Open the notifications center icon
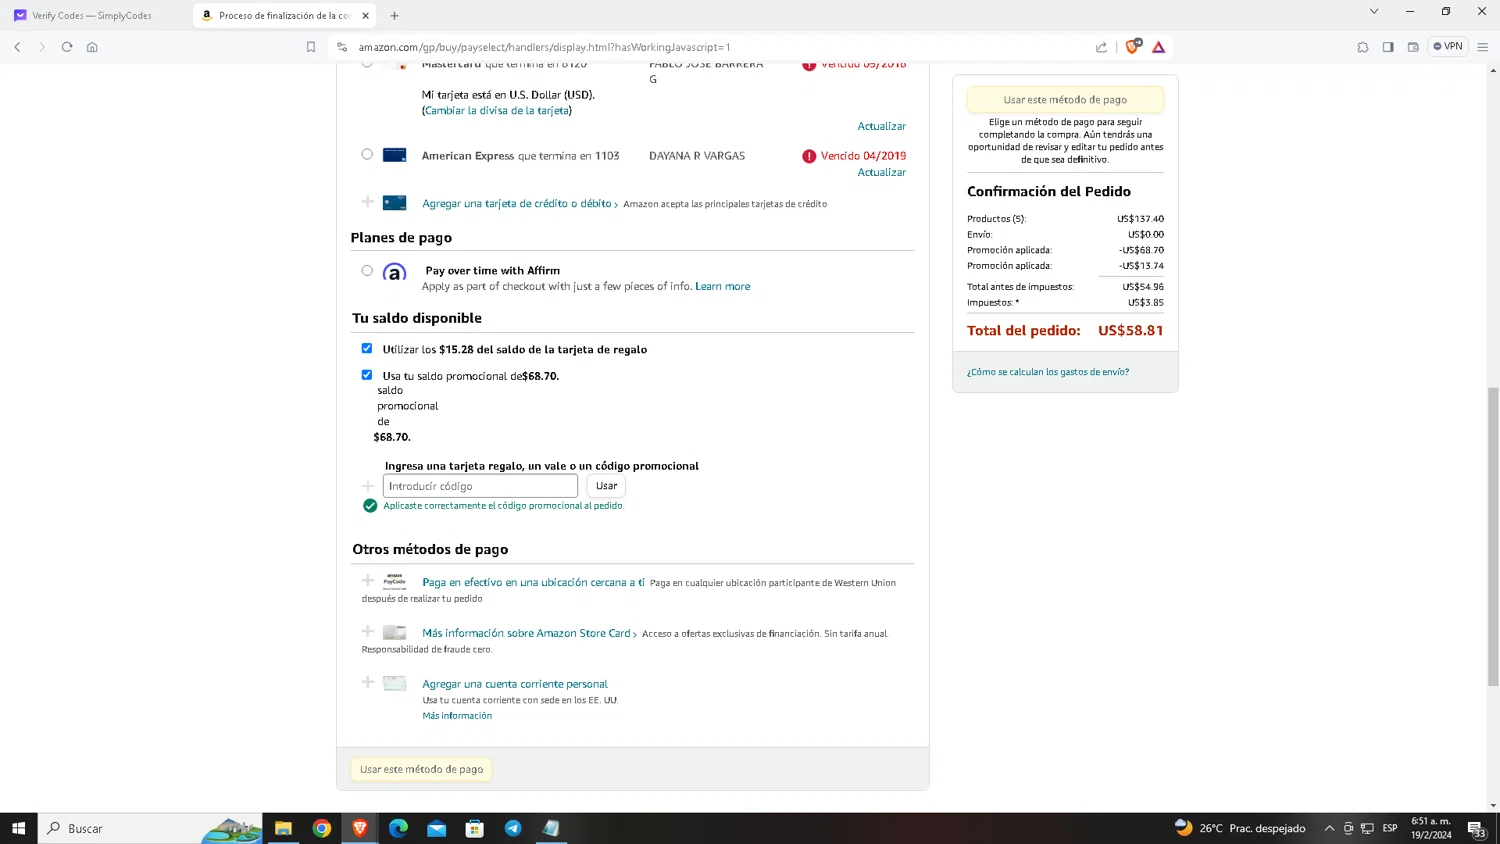 coord(1476,828)
